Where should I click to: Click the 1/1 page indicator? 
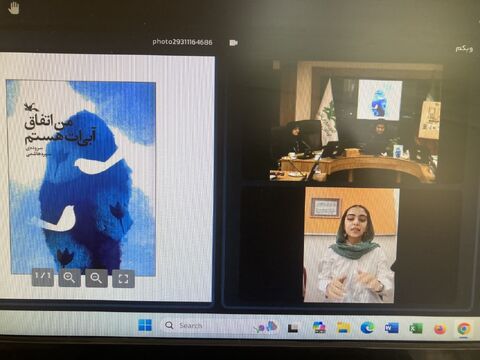pyautogui.click(x=43, y=276)
